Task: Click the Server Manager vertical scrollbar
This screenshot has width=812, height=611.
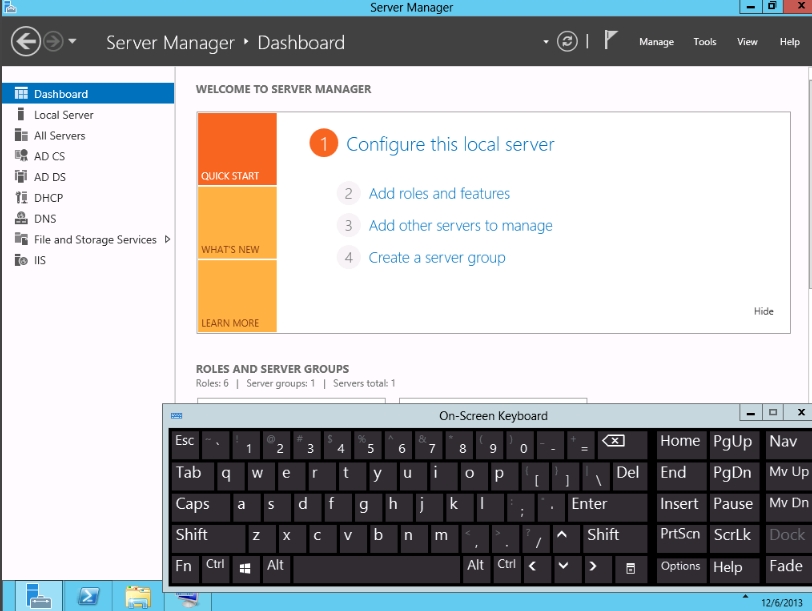Action: [x=809, y=184]
